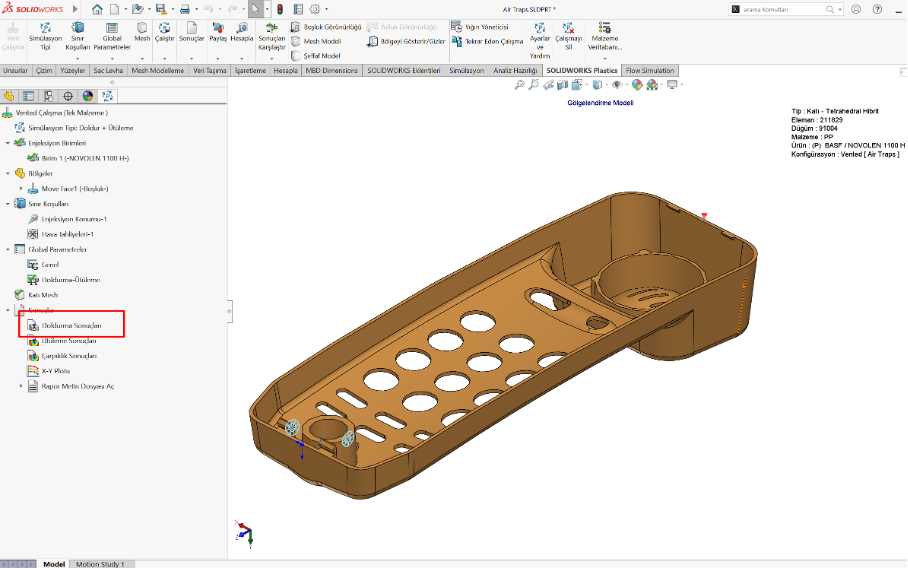Open DisplayManager color ball tab
Image resolution: width=908 pixels, height=568 pixels.
pos(87,96)
